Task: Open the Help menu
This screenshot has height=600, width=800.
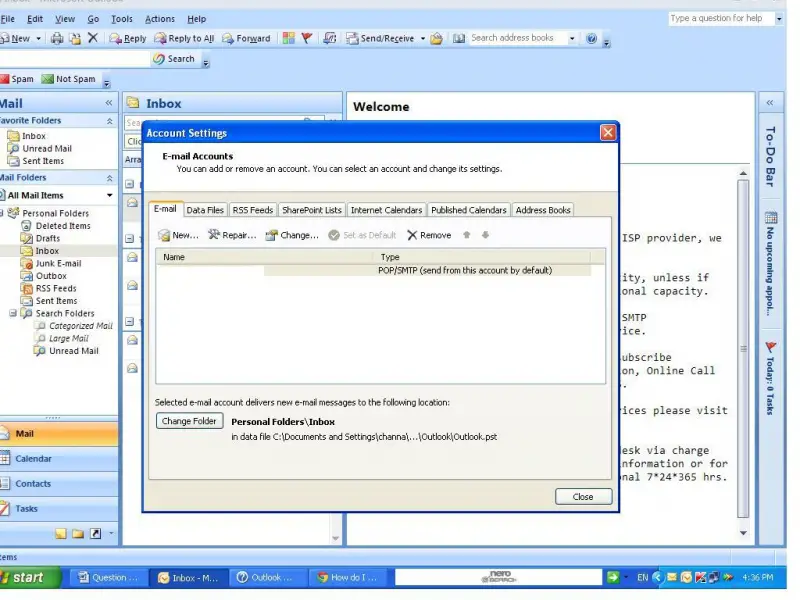Action: [196, 19]
